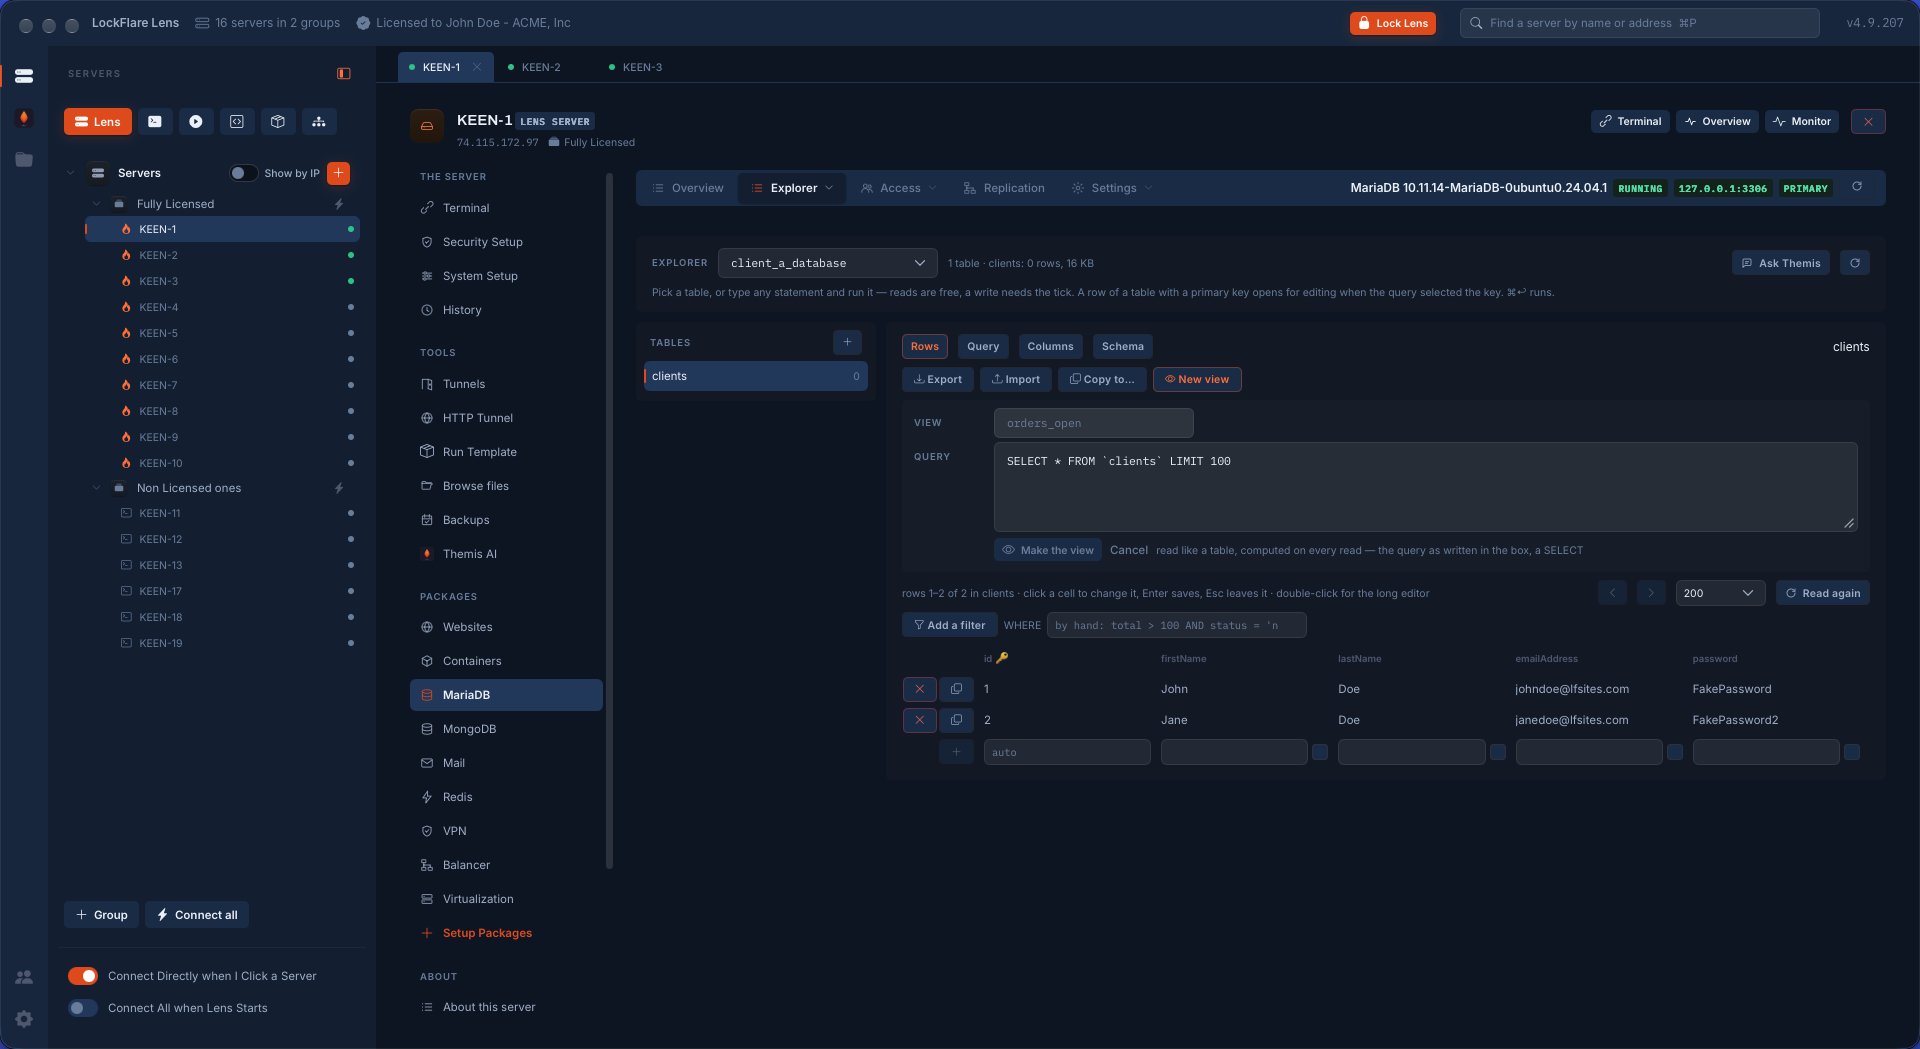Open the code brackets icon in the servers toolbar
1920x1049 pixels.
[237, 122]
